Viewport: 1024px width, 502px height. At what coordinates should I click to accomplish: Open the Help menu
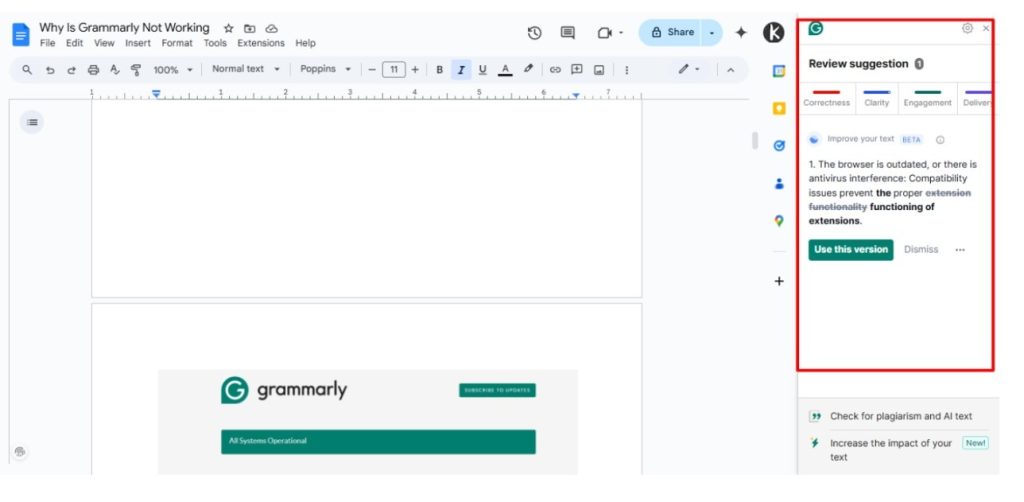coord(305,43)
